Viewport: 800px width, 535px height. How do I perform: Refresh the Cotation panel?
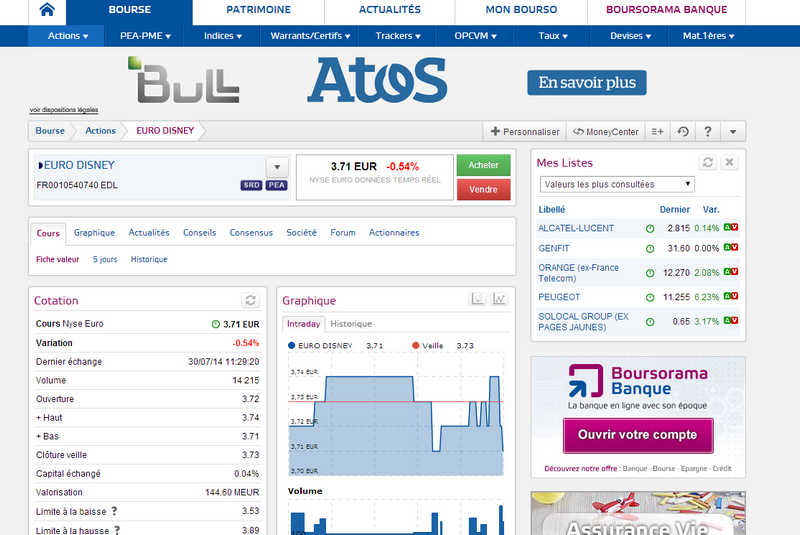point(251,300)
